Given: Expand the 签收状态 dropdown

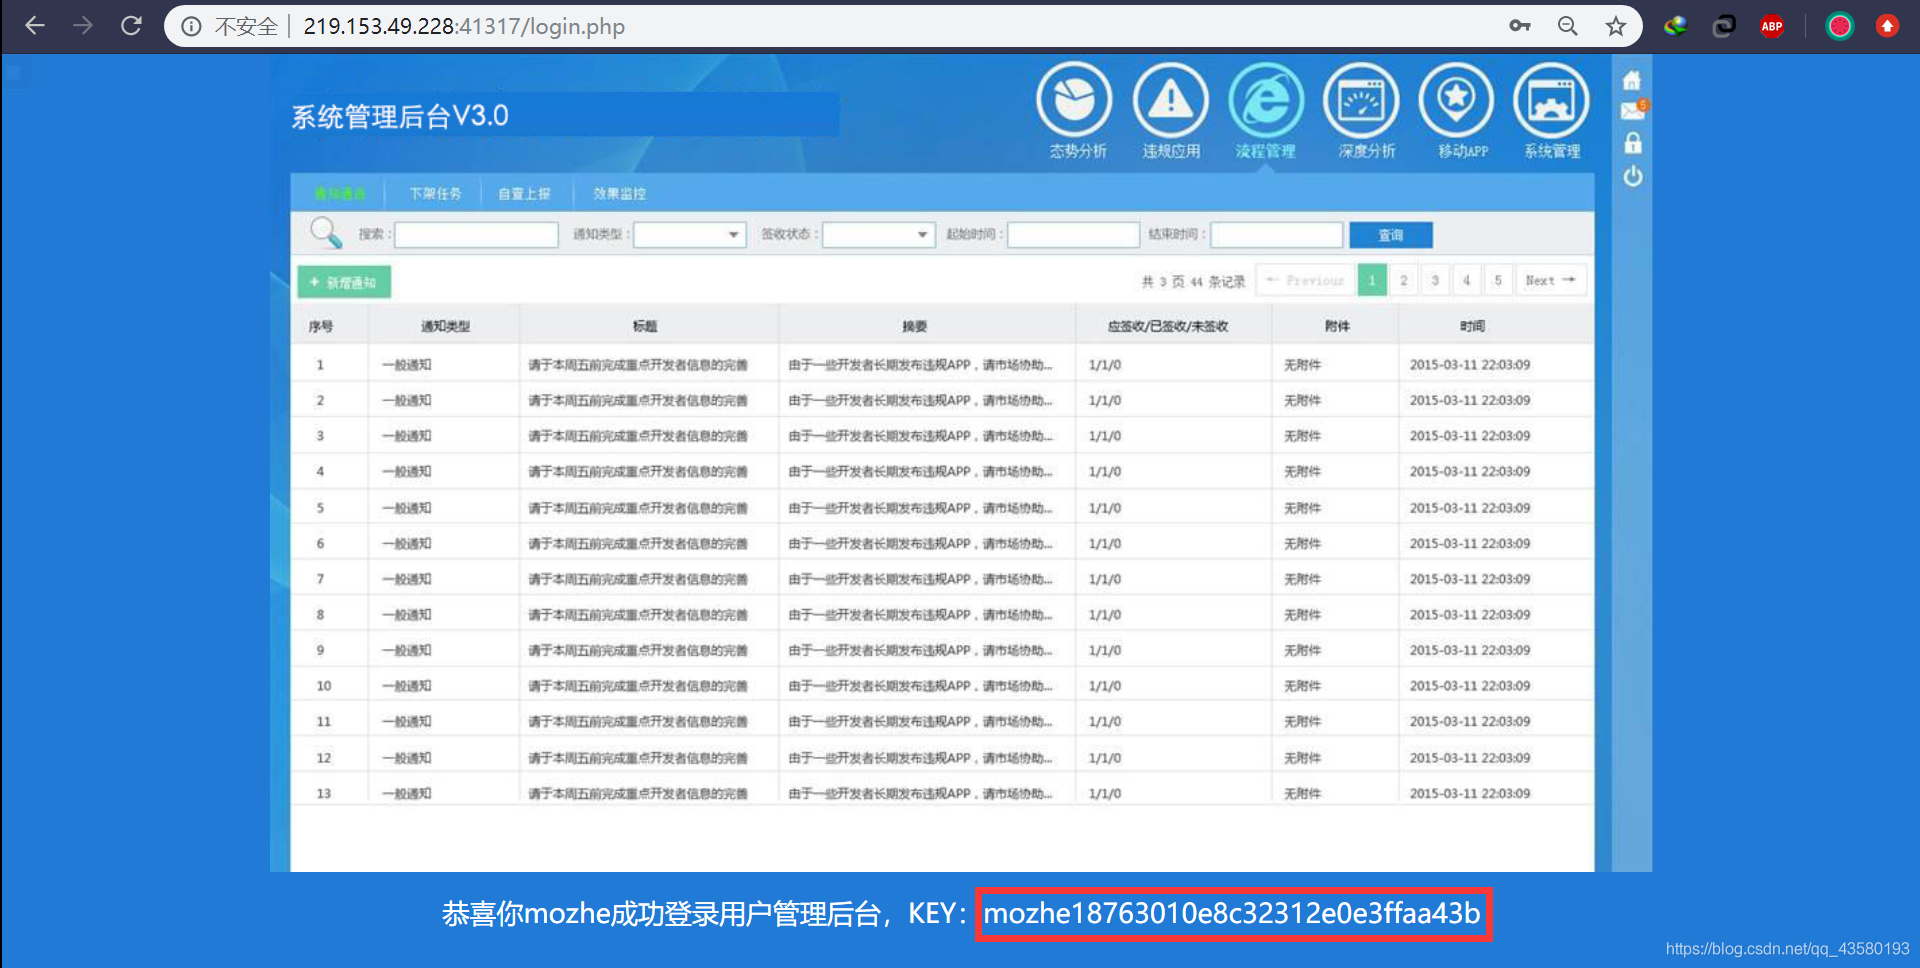Looking at the screenshot, I should (879, 235).
